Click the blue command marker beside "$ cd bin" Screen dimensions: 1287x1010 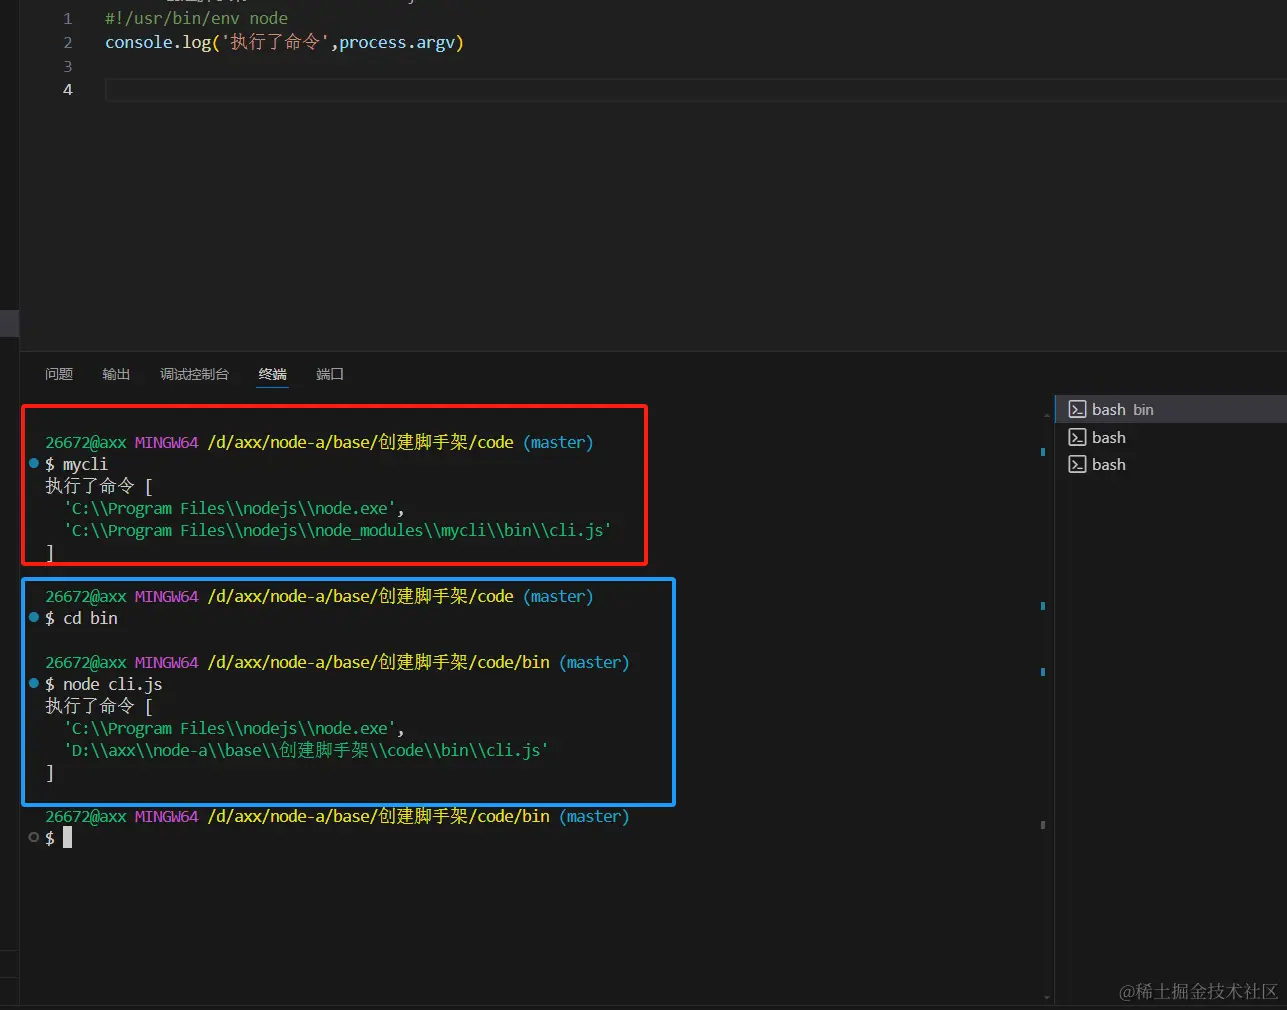(34, 618)
